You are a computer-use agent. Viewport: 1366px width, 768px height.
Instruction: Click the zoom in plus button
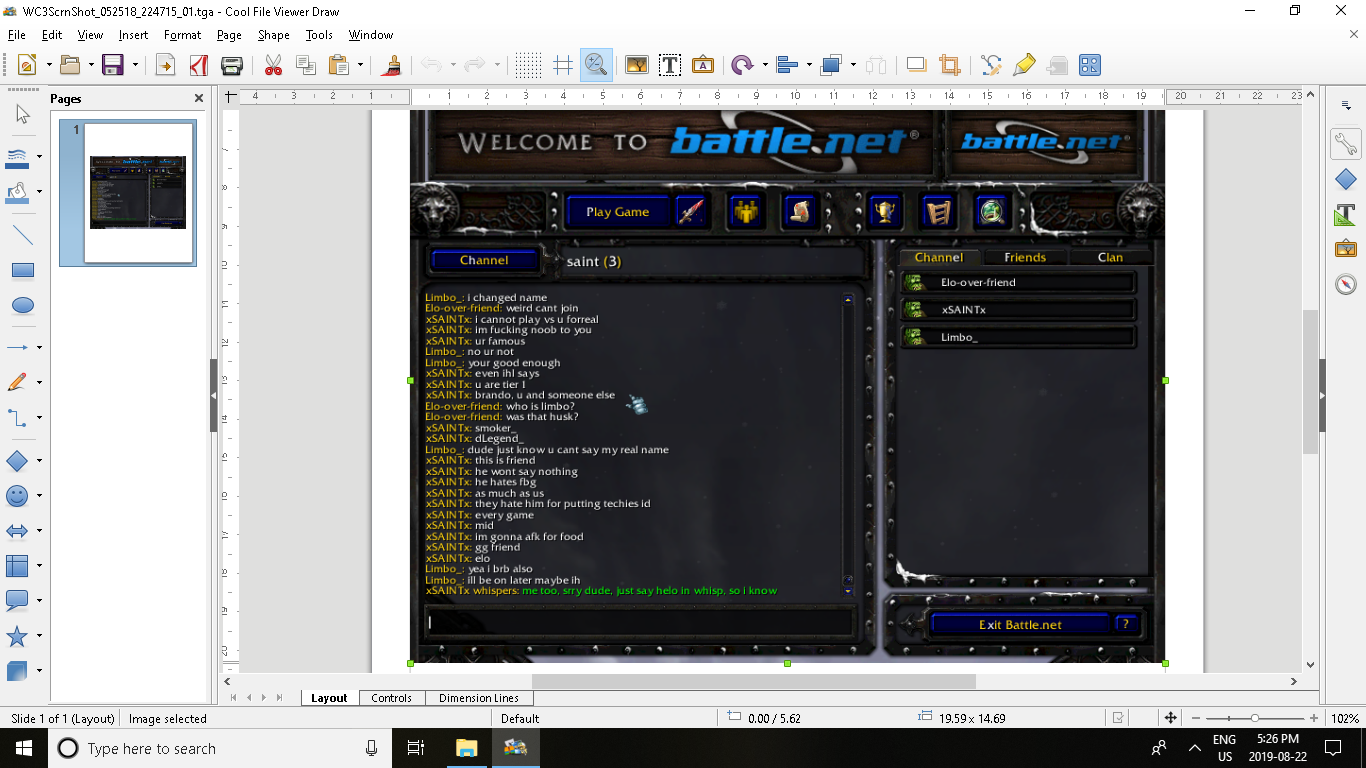[x=1314, y=718]
